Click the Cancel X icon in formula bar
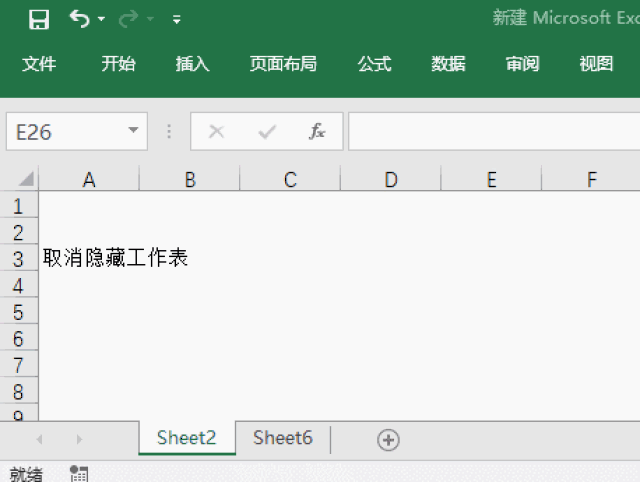Viewport: 640px width, 482px height. [216, 131]
